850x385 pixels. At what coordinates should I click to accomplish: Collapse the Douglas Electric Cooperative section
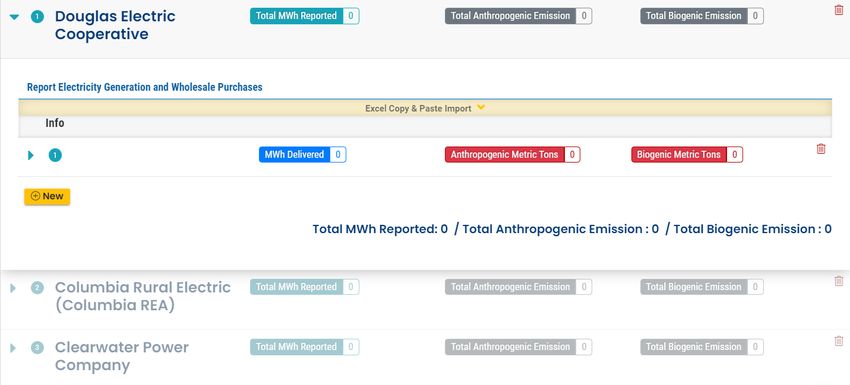14,17
